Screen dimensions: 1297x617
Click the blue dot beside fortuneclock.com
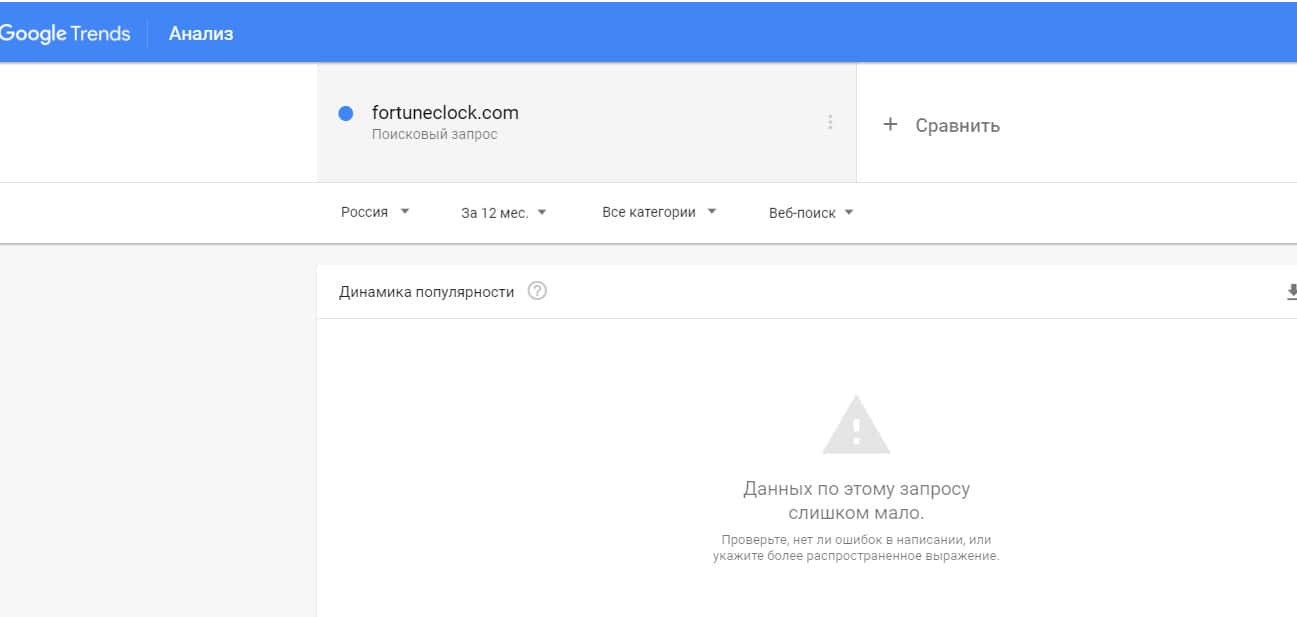tap(346, 114)
